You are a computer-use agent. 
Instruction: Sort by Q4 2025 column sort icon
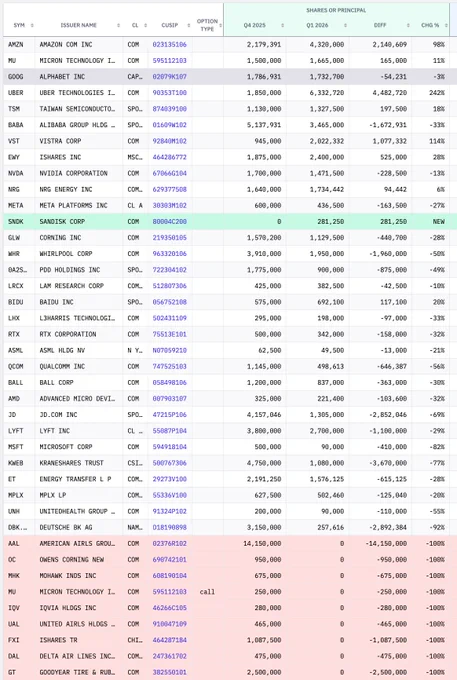[282, 25]
